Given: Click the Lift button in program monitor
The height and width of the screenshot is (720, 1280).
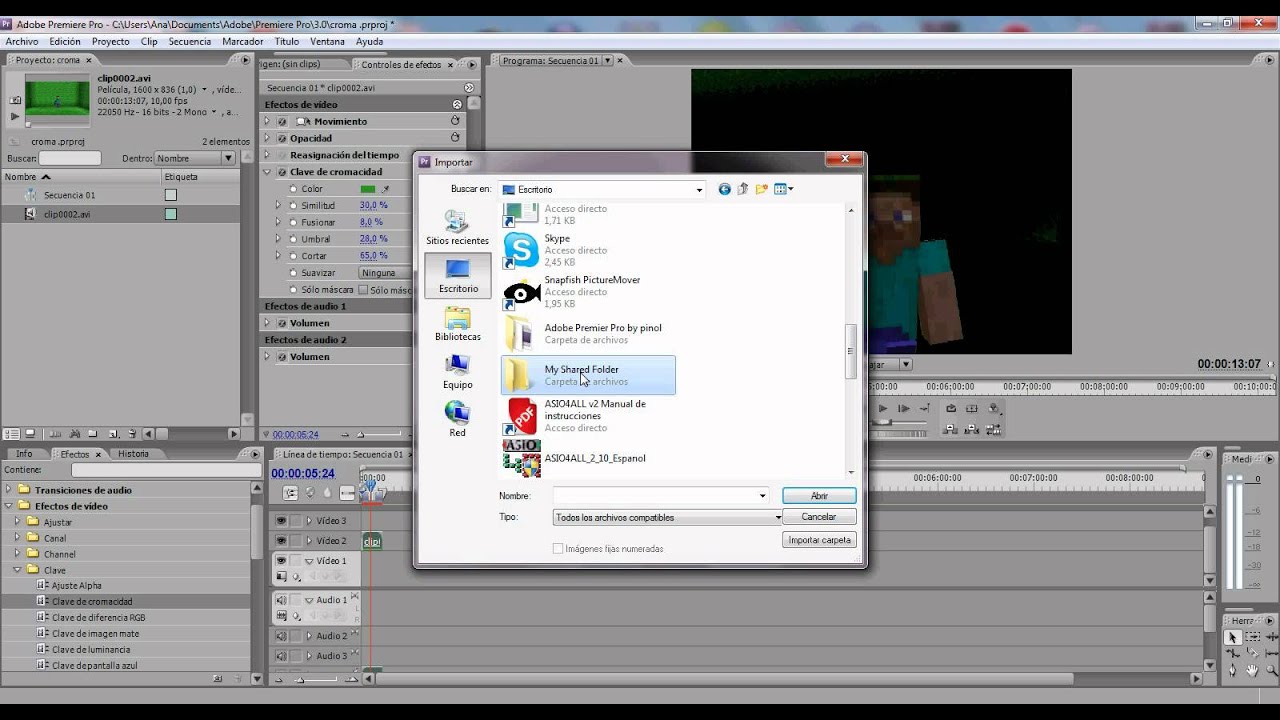Looking at the screenshot, I should tap(950, 431).
